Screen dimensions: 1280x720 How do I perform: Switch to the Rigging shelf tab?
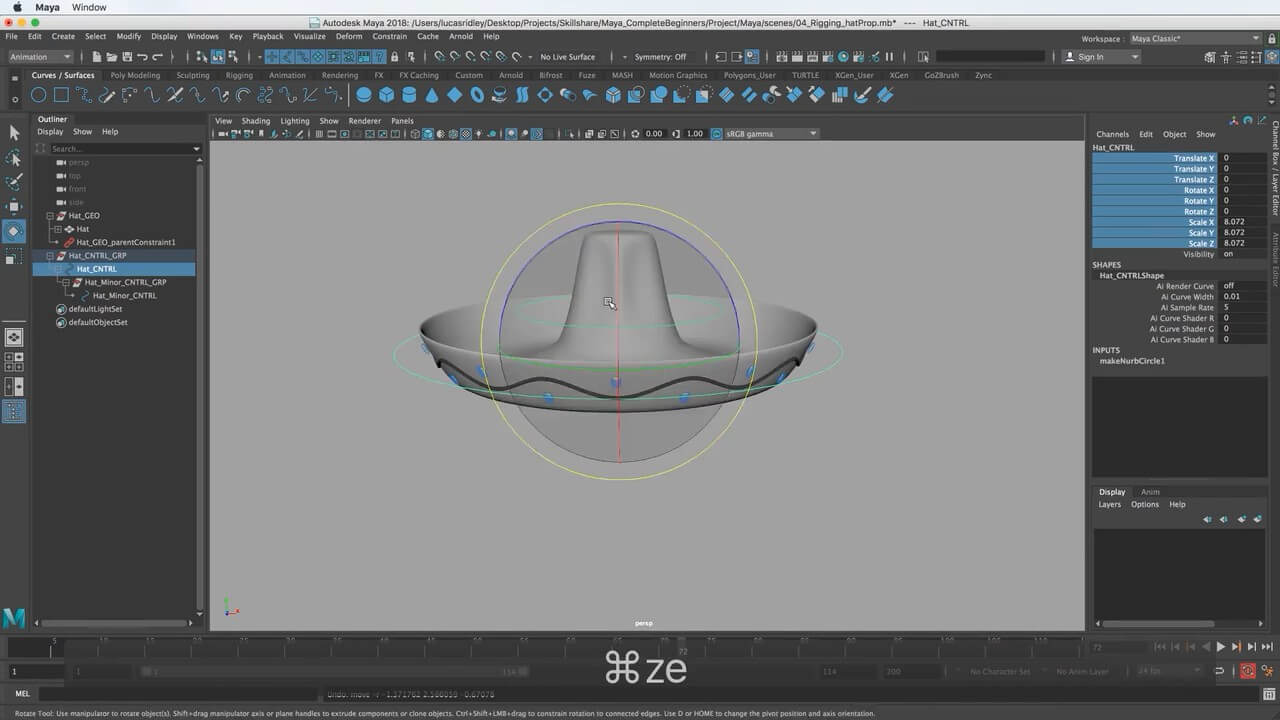click(239, 75)
